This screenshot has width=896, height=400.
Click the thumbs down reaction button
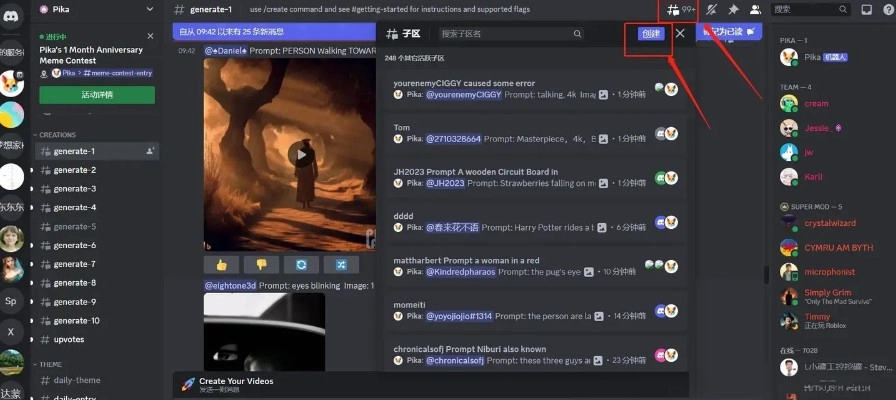click(260, 264)
